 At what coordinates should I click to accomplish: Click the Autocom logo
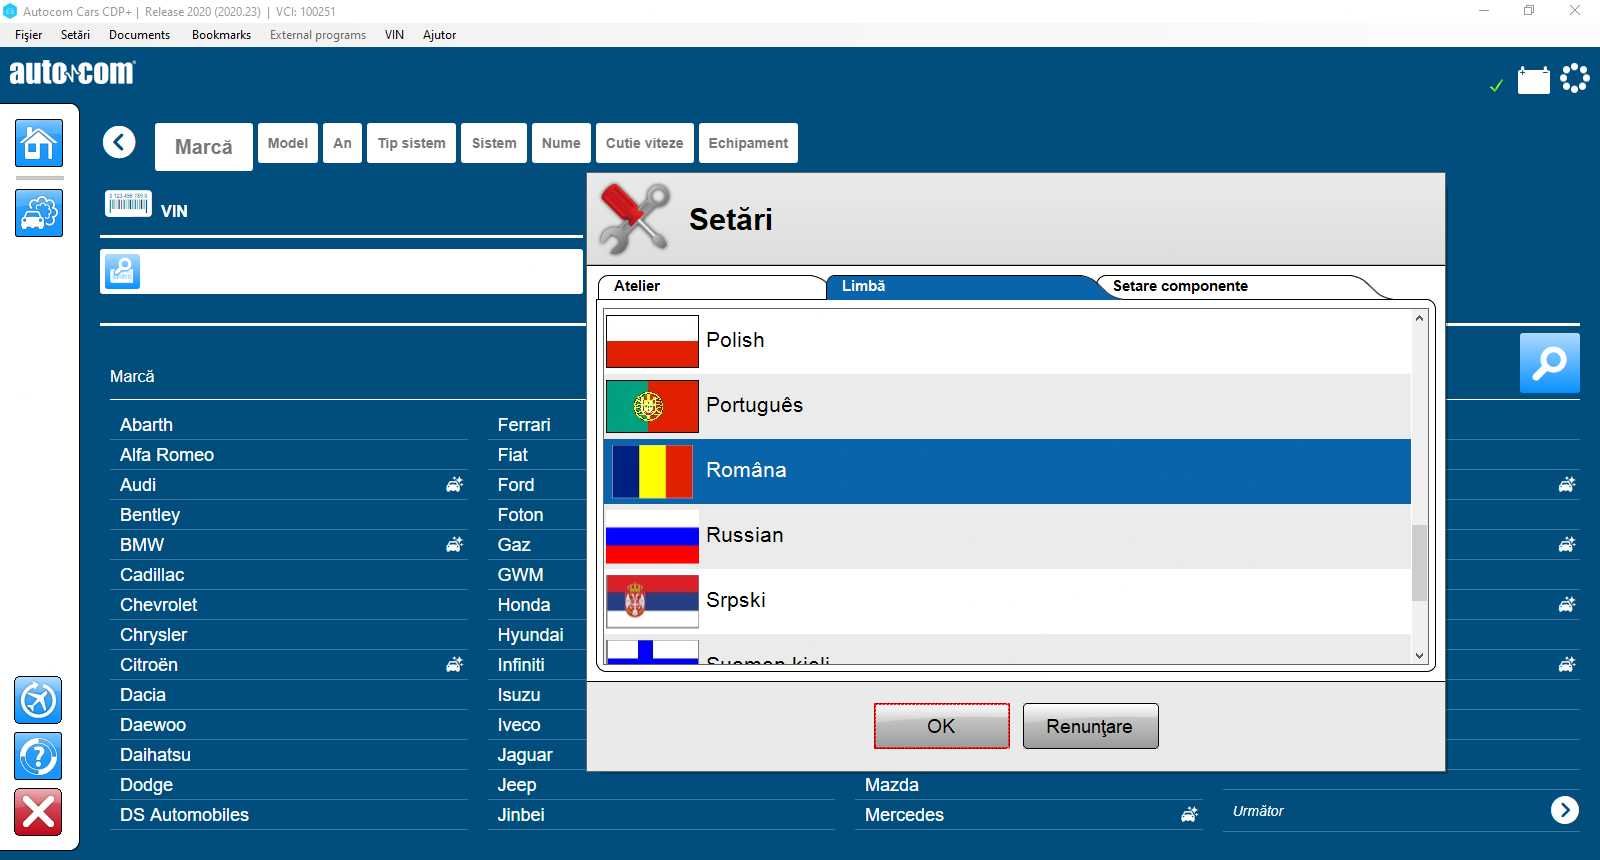[x=72, y=73]
